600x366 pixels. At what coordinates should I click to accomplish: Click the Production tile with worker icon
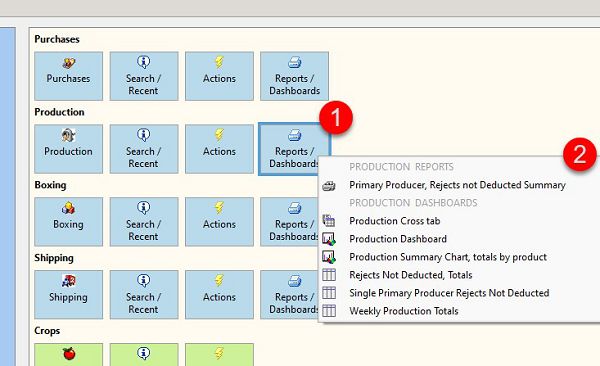tap(68, 149)
